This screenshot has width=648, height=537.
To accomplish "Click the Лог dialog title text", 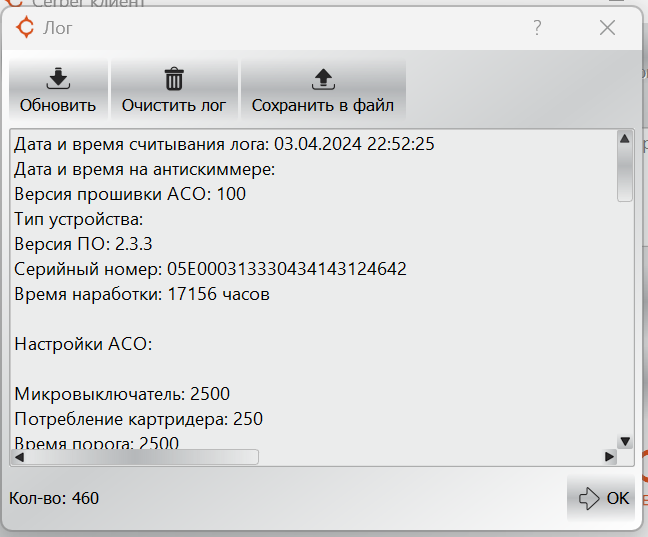I will [x=58, y=28].
